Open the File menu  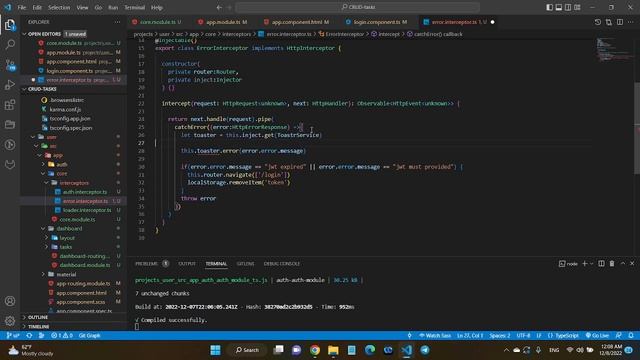tap(22, 7)
